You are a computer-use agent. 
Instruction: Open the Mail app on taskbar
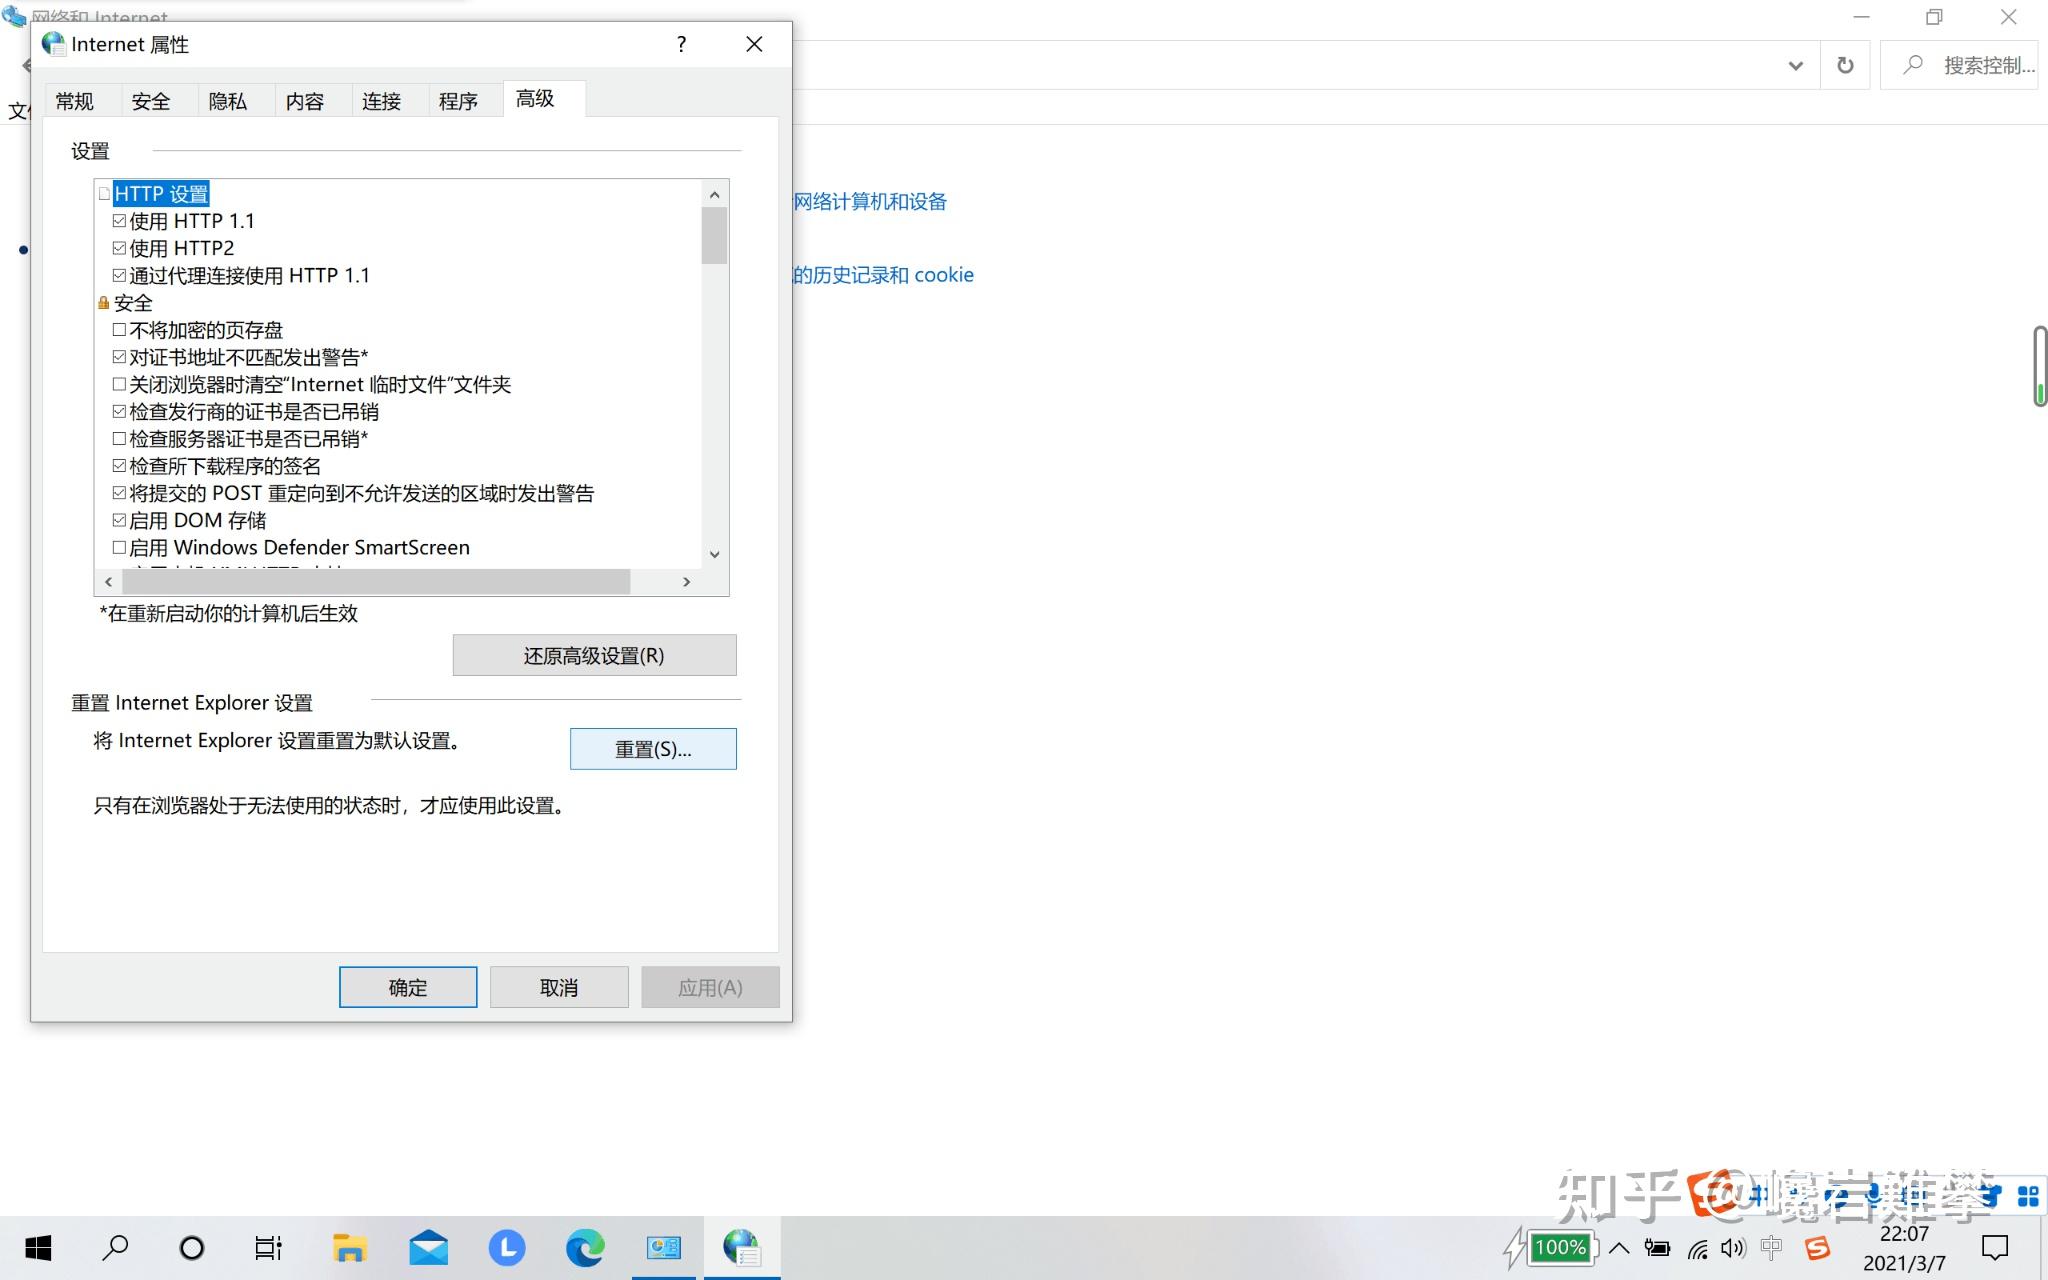[428, 1248]
